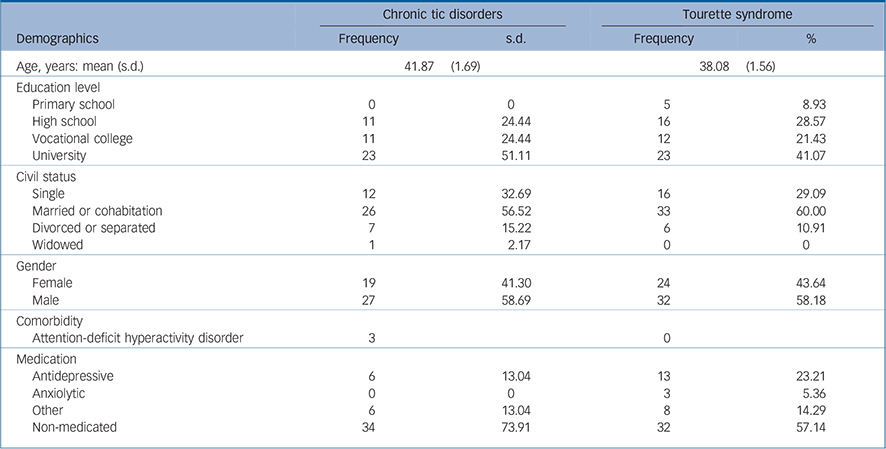Click the 10.91 value for Divorced or separated
This screenshot has height=449, width=886.
[810, 228]
